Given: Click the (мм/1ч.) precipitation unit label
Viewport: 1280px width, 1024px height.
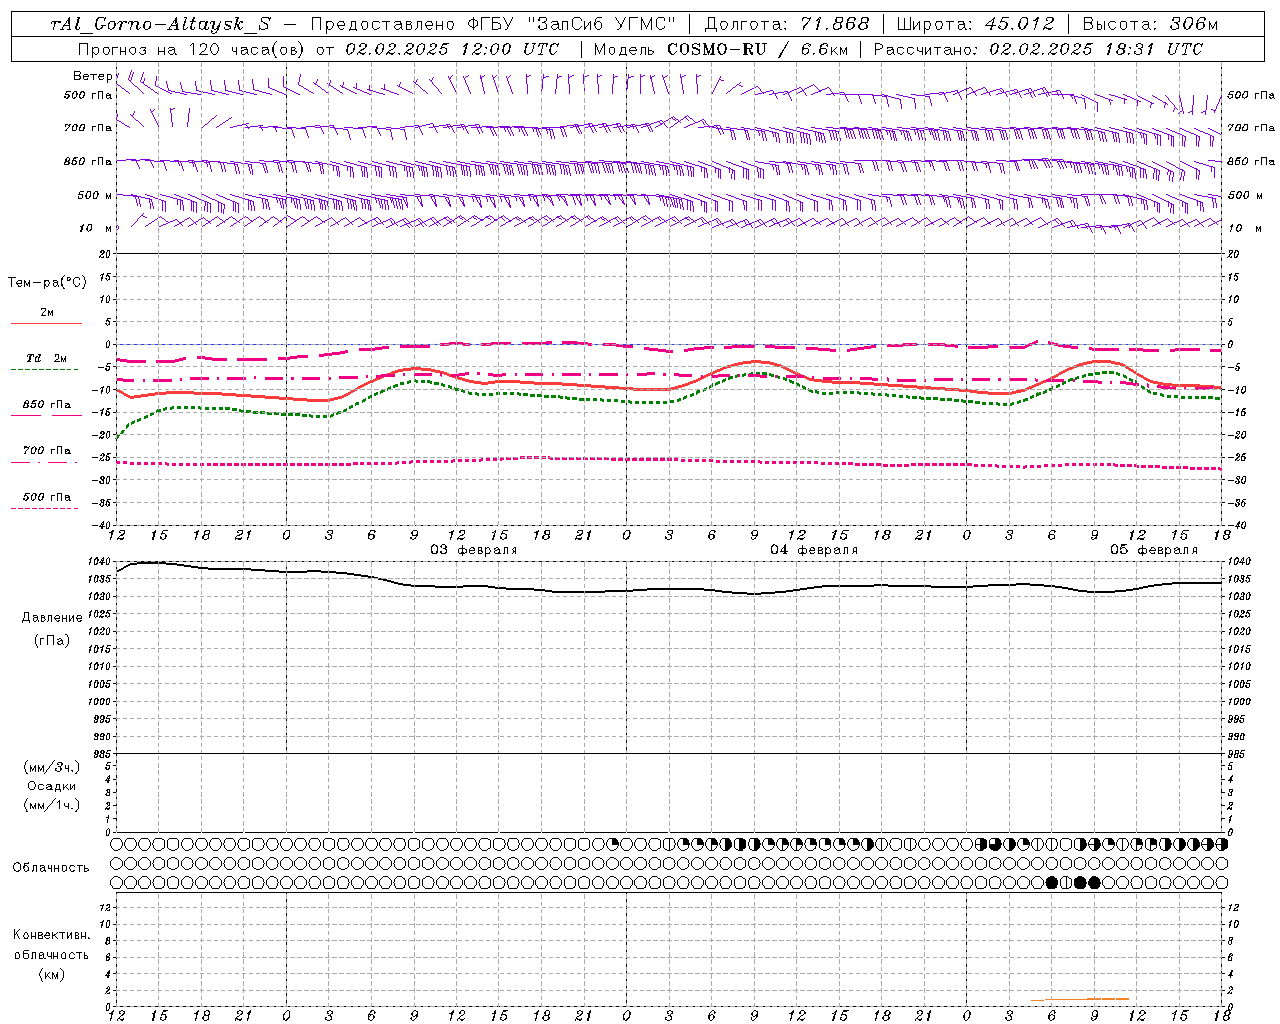Looking at the screenshot, I should click(52, 805).
